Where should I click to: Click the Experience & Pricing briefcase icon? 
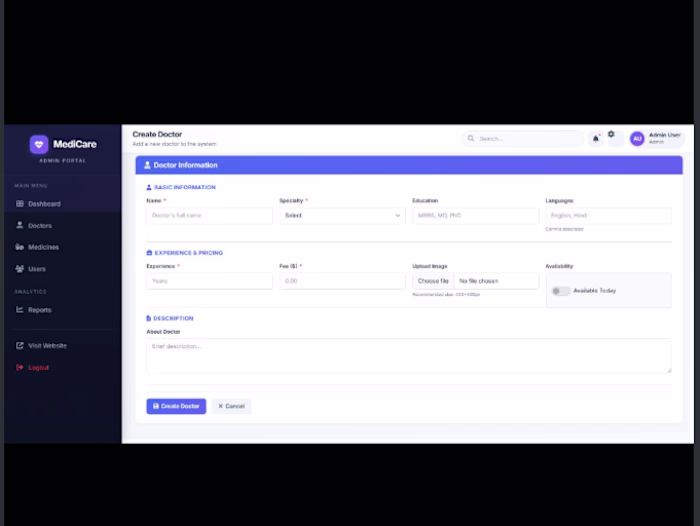pos(149,253)
